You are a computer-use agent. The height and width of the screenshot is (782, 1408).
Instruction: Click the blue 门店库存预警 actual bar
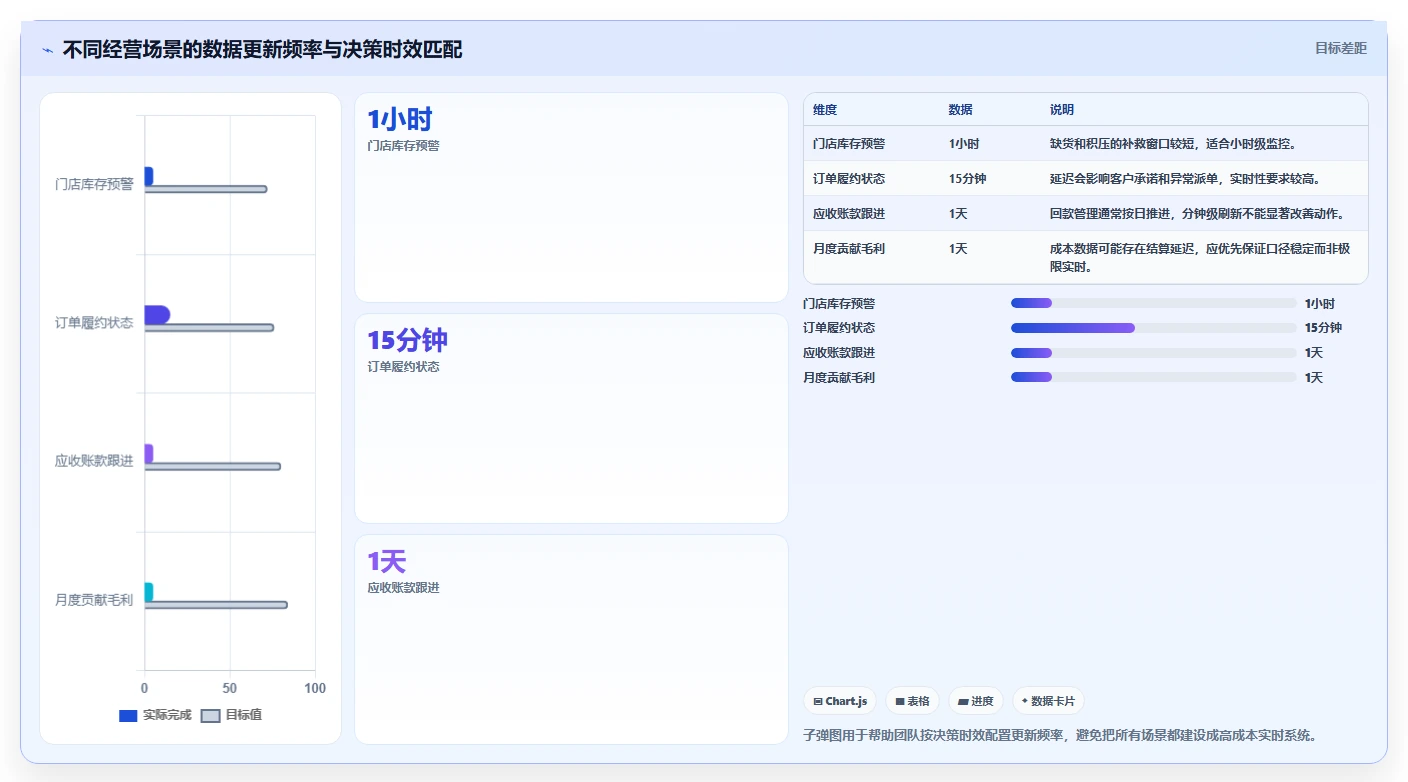point(149,176)
